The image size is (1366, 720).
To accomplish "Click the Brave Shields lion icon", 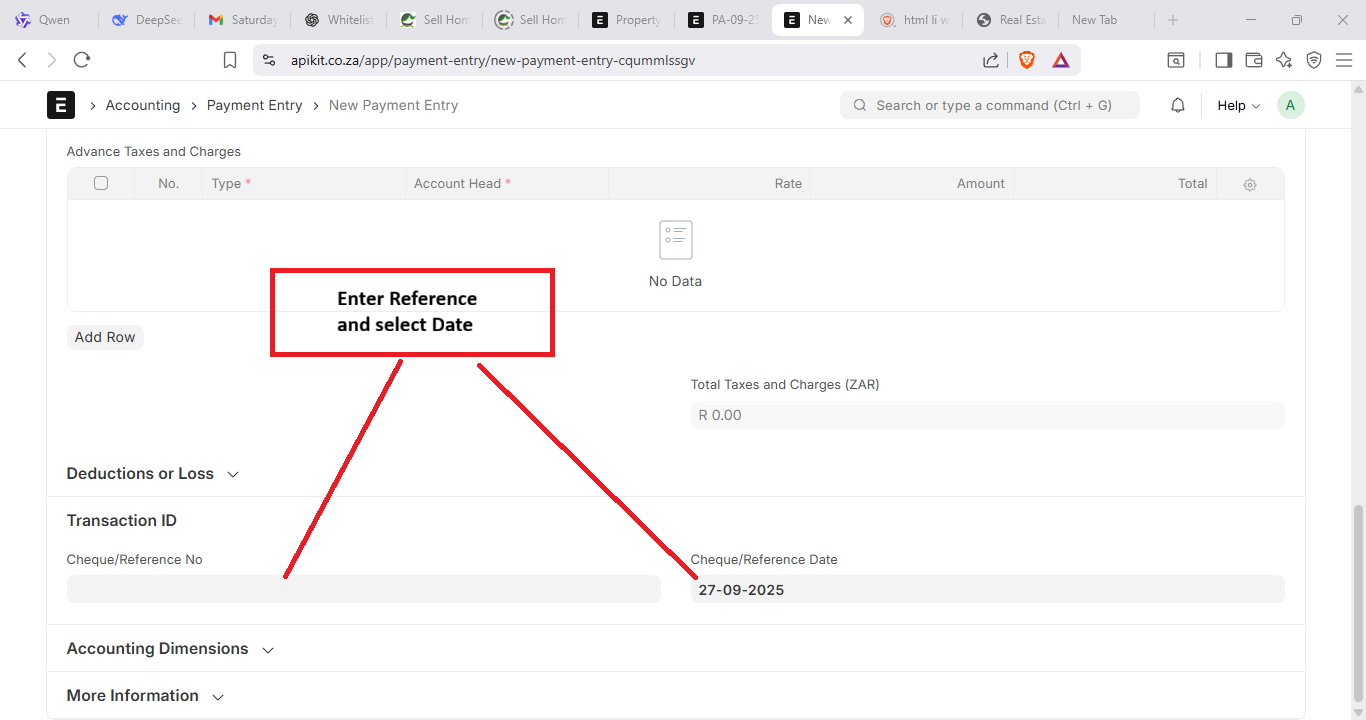I will coord(1027,60).
